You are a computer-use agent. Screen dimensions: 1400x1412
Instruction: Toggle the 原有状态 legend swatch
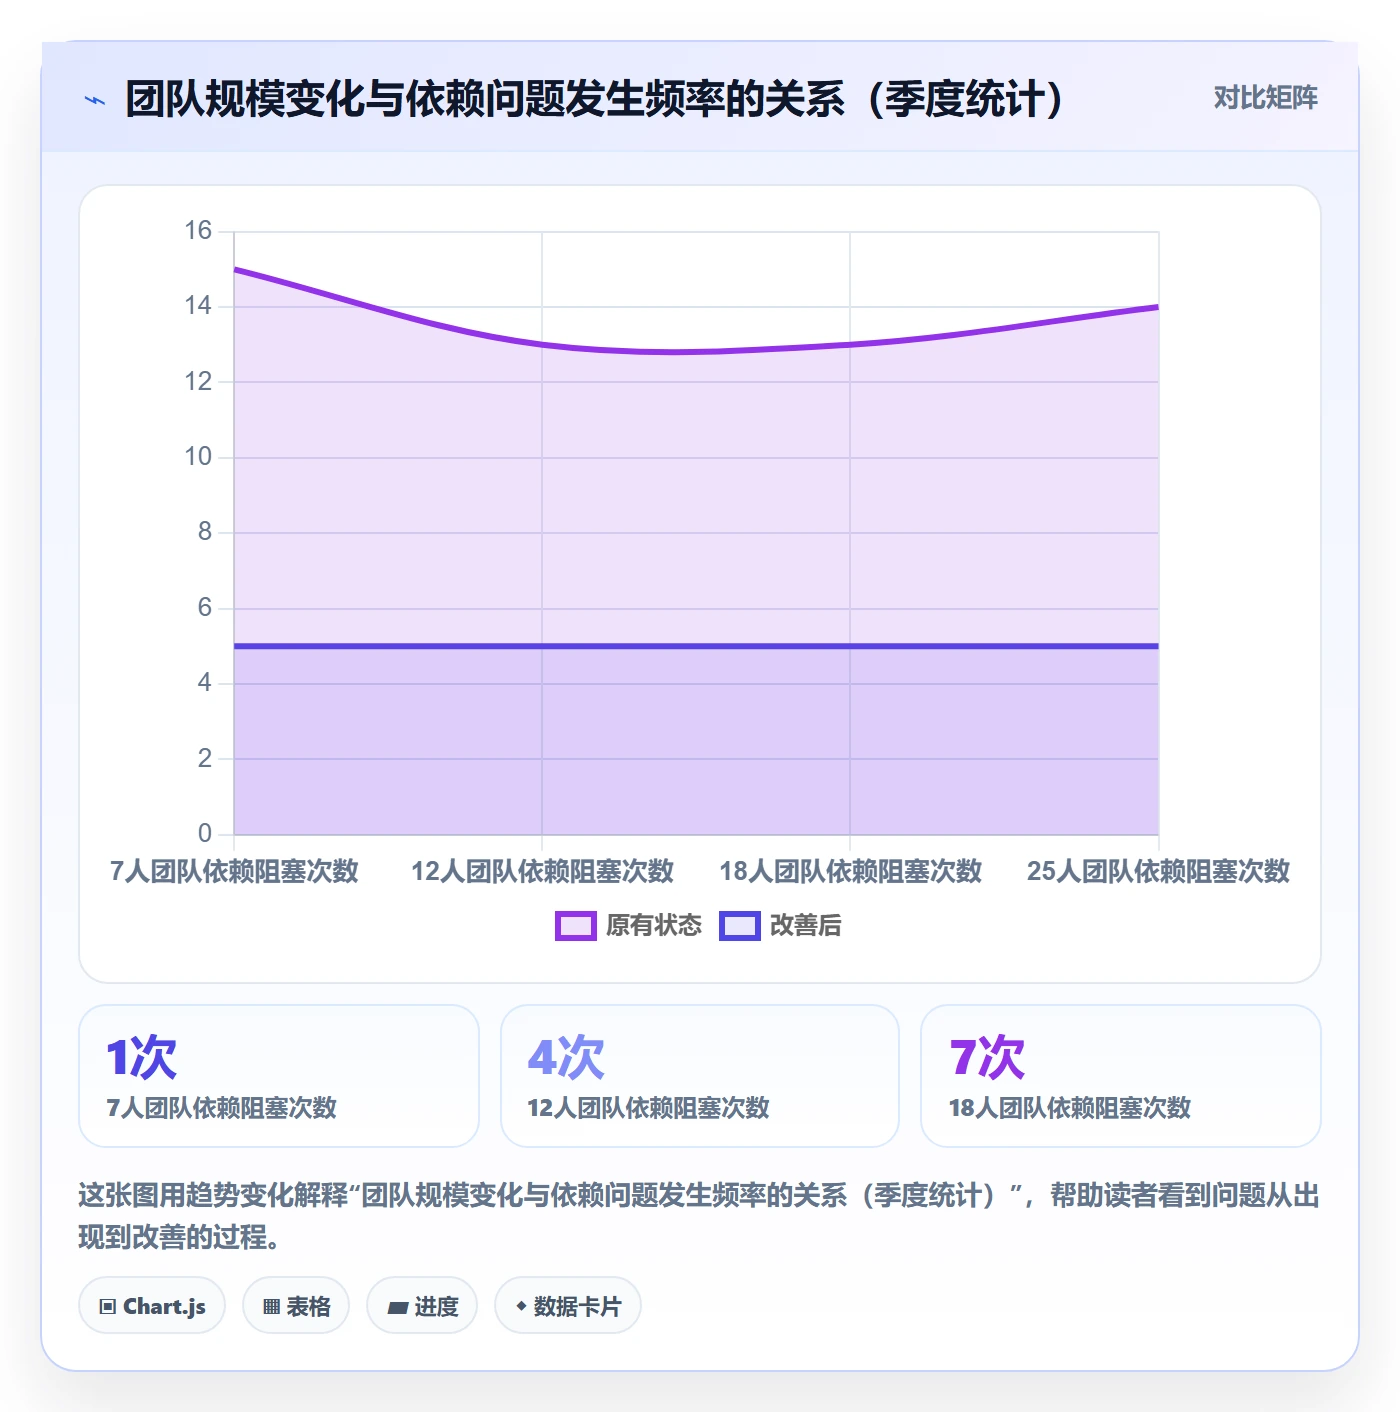[x=576, y=926]
